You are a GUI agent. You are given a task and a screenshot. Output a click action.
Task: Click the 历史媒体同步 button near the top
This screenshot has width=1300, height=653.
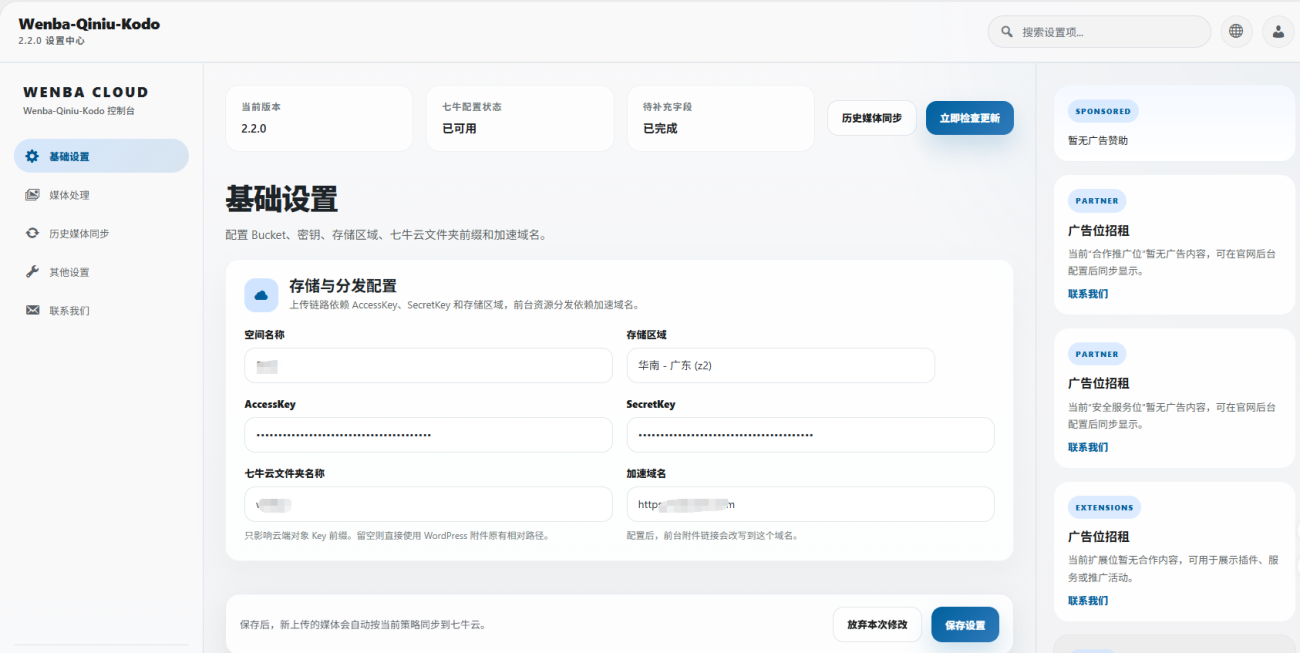[x=871, y=117]
